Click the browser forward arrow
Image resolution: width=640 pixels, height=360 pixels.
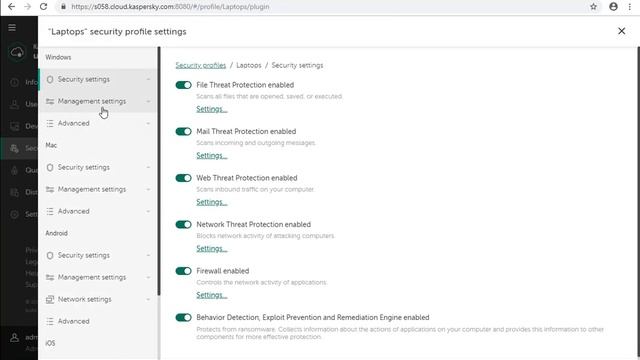(27, 7)
